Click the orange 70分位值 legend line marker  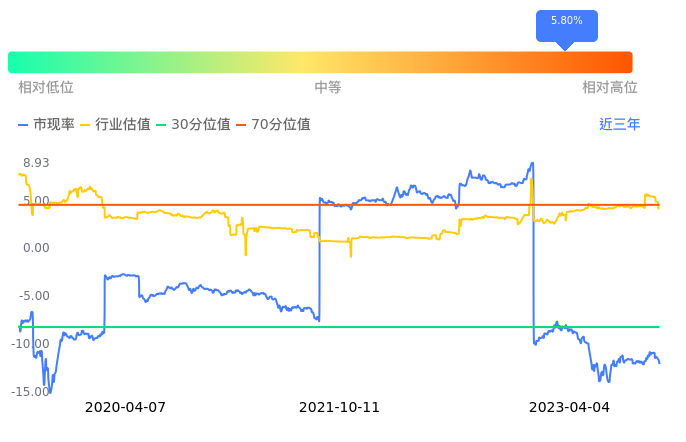click(x=242, y=125)
